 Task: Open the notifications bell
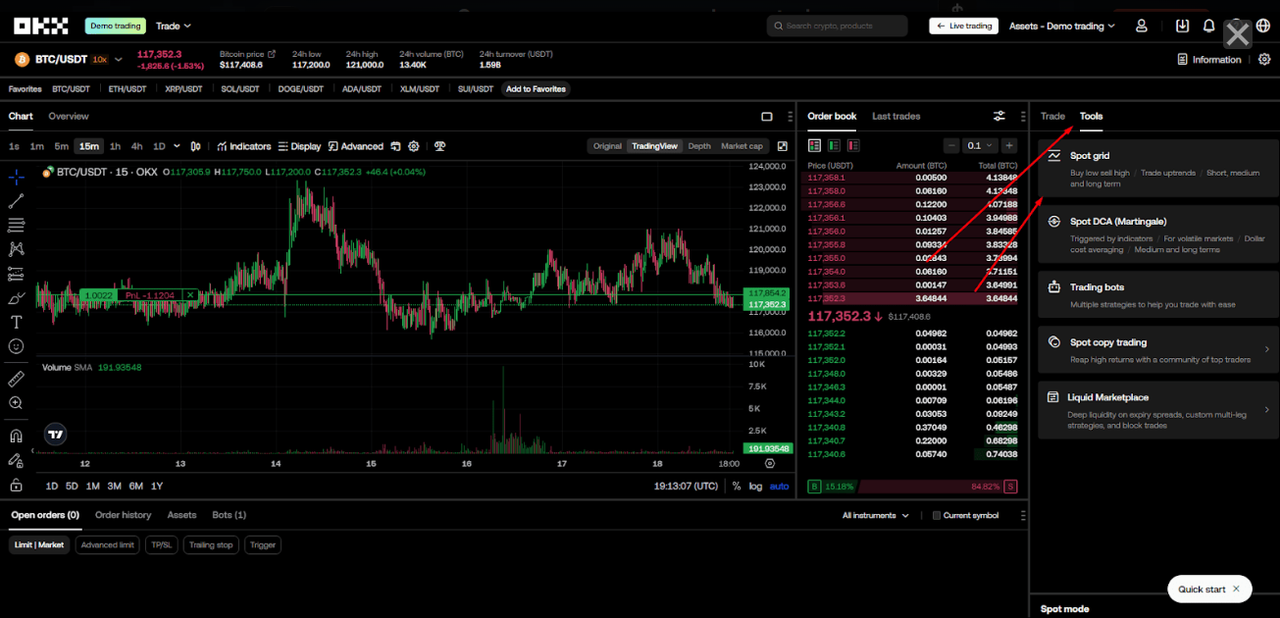click(x=1209, y=26)
